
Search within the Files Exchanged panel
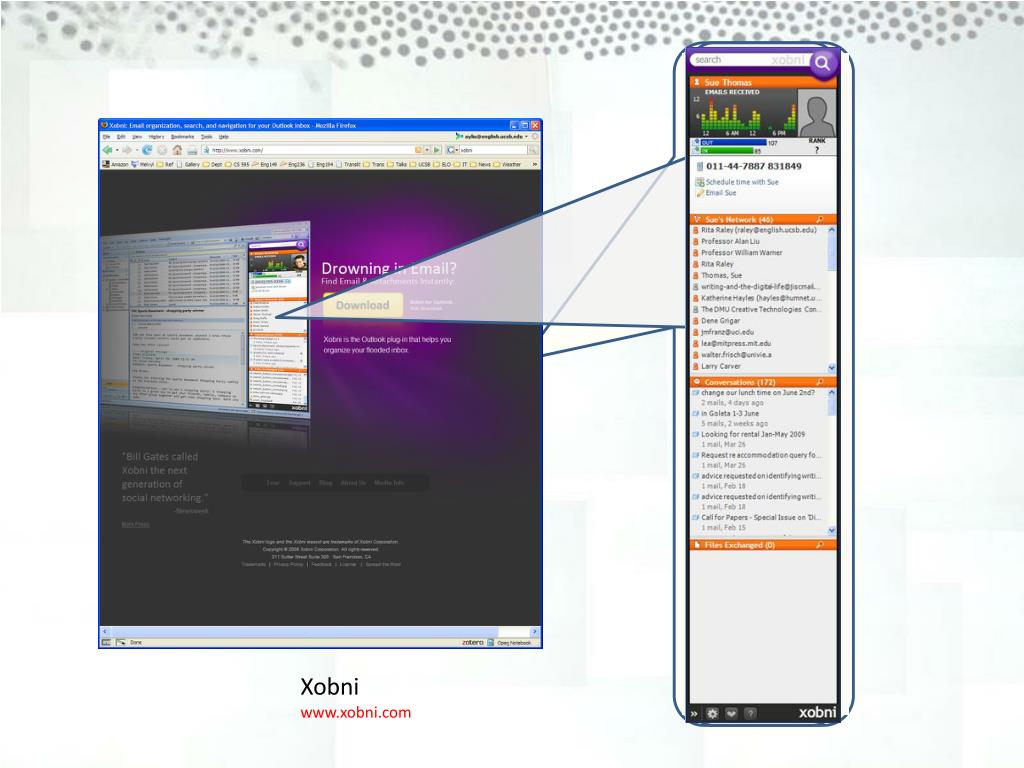point(820,545)
